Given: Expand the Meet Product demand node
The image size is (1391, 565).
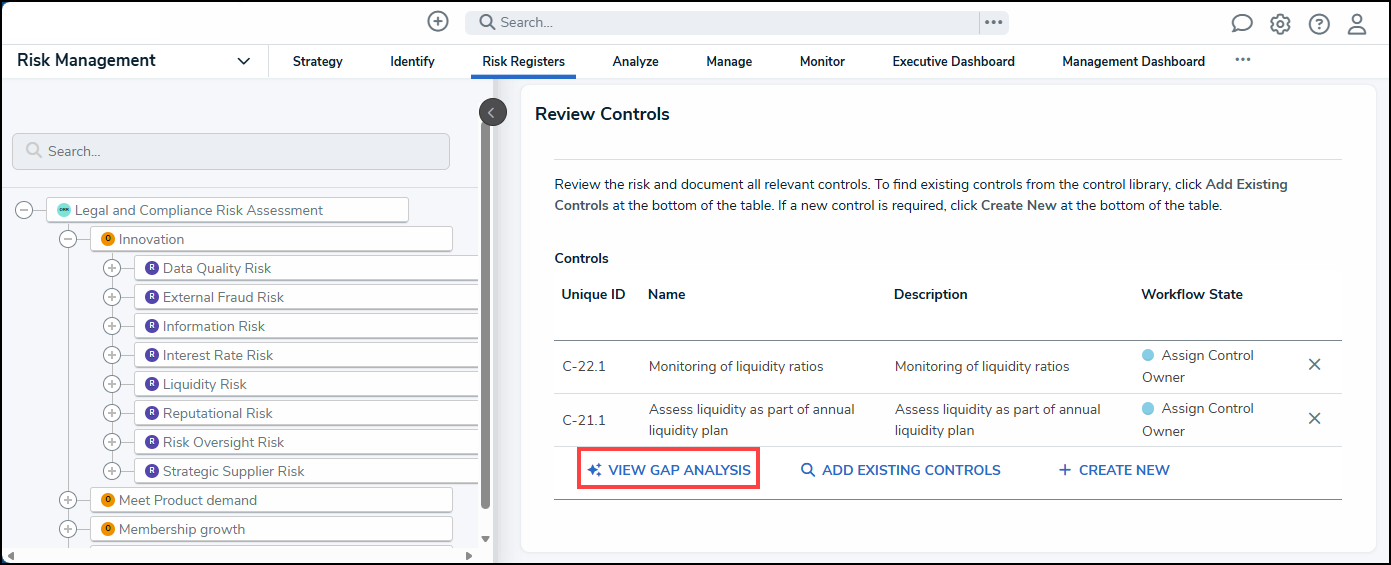Looking at the screenshot, I should coord(68,500).
